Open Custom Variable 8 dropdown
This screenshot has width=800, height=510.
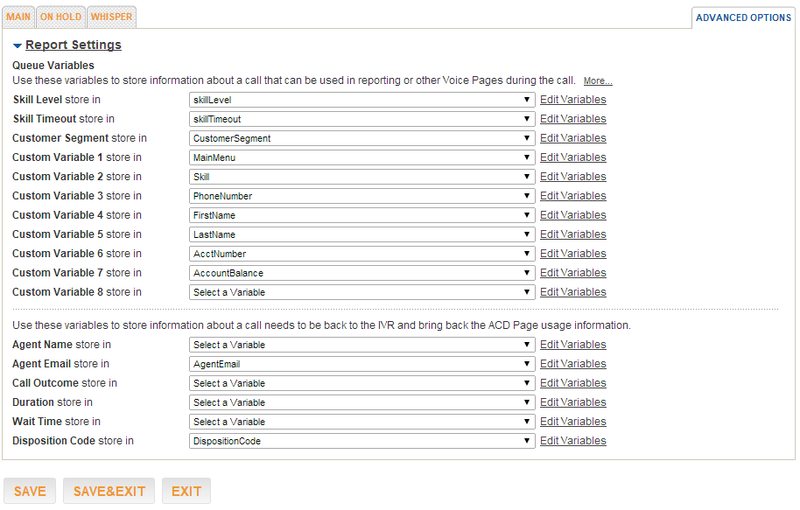[362, 292]
